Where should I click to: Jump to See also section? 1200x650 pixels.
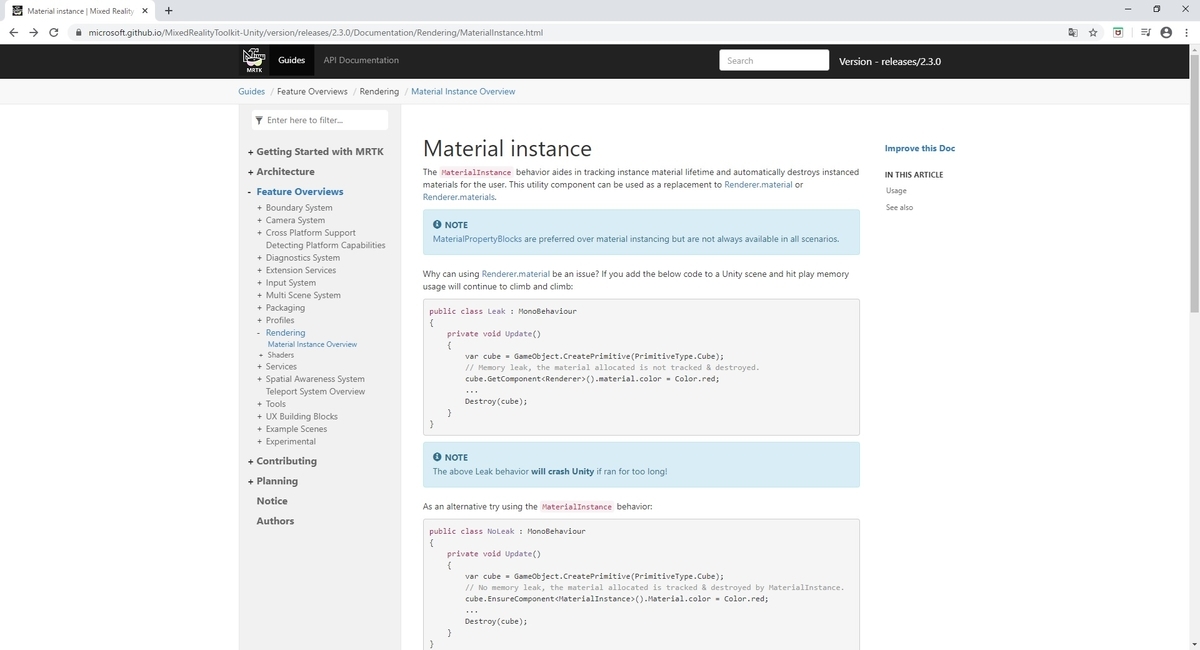[899, 207]
